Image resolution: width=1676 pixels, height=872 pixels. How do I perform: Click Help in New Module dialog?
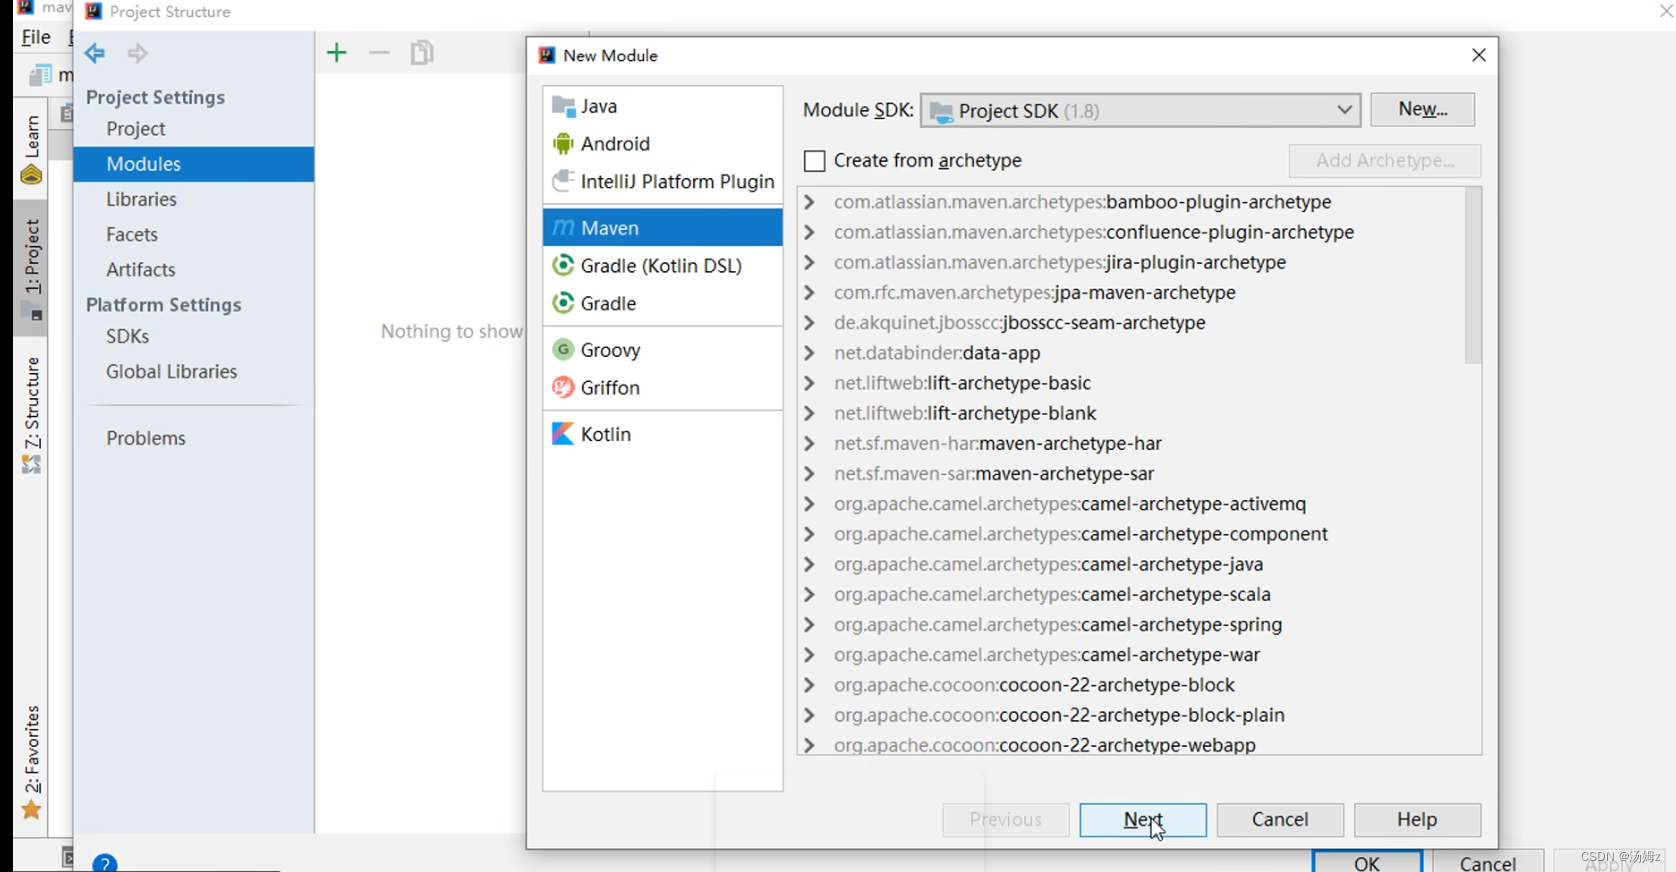(1417, 820)
